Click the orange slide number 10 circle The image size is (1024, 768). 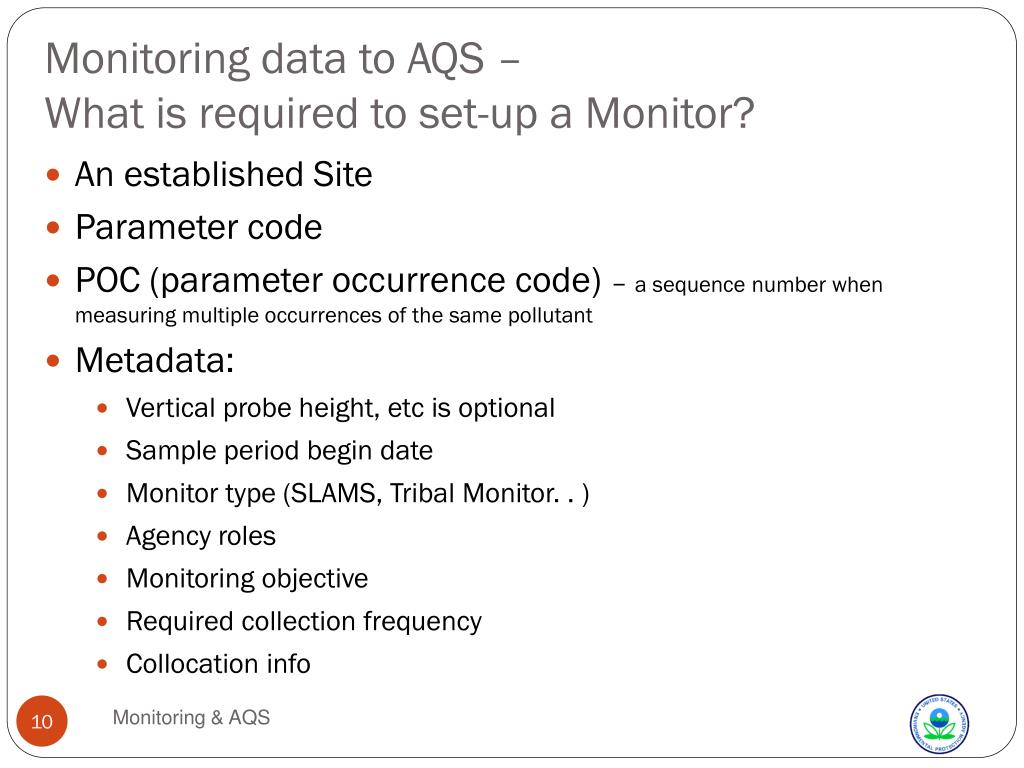pyautogui.click(x=42, y=721)
